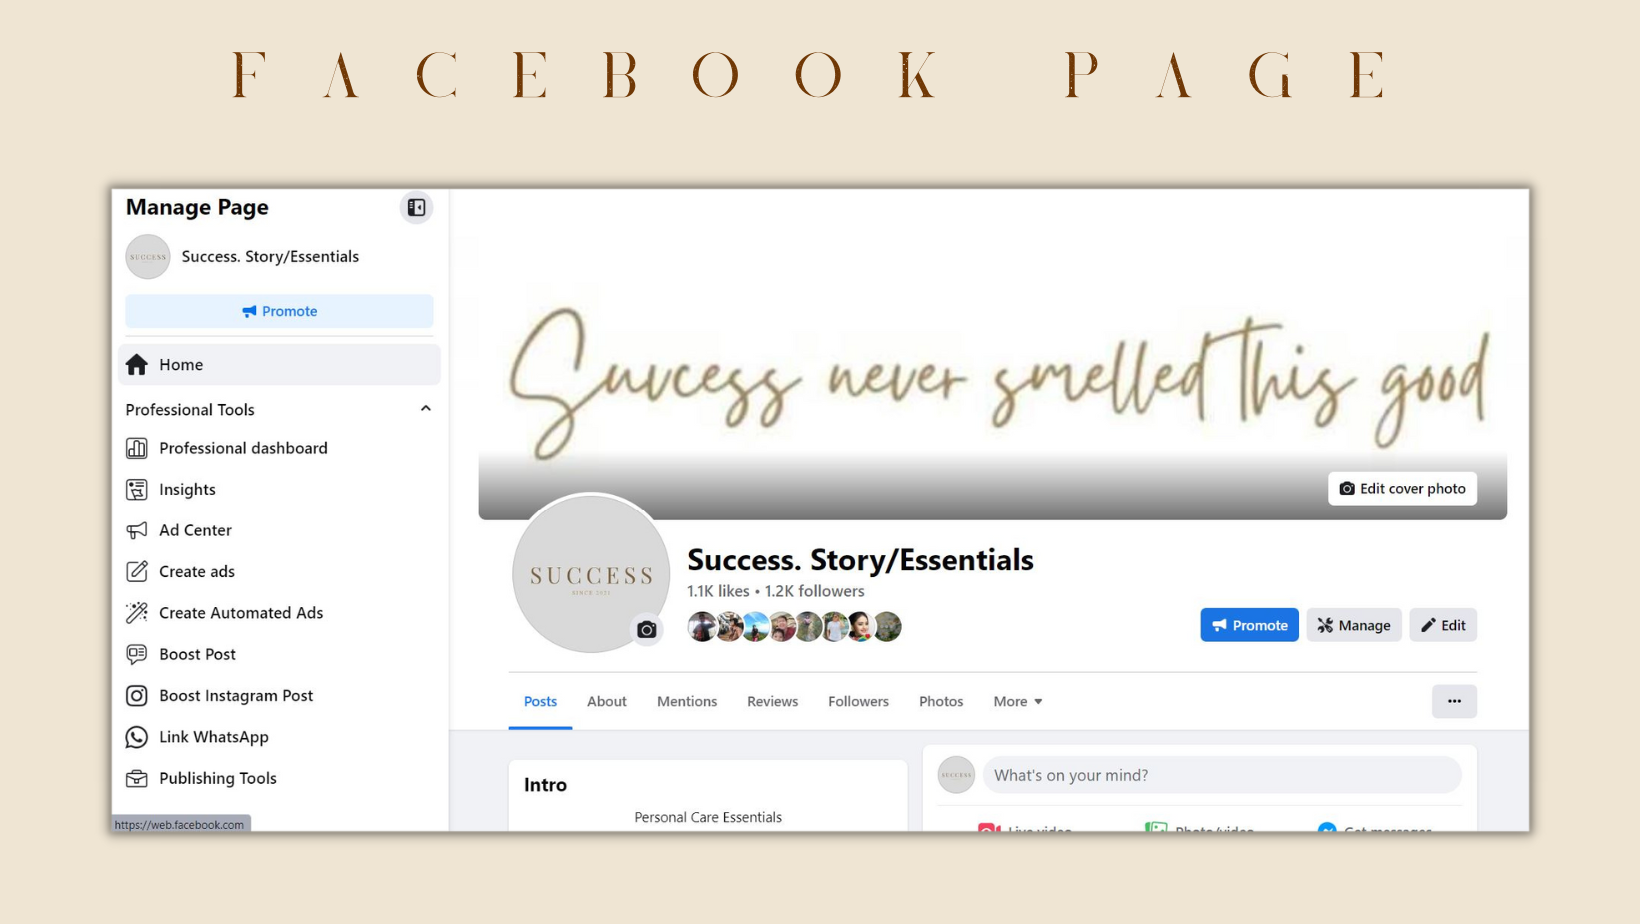Viewport: 1640px width, 924px height.
Task: Collapse the Manage Page sidebar panel icon
Action: [416, 208]
